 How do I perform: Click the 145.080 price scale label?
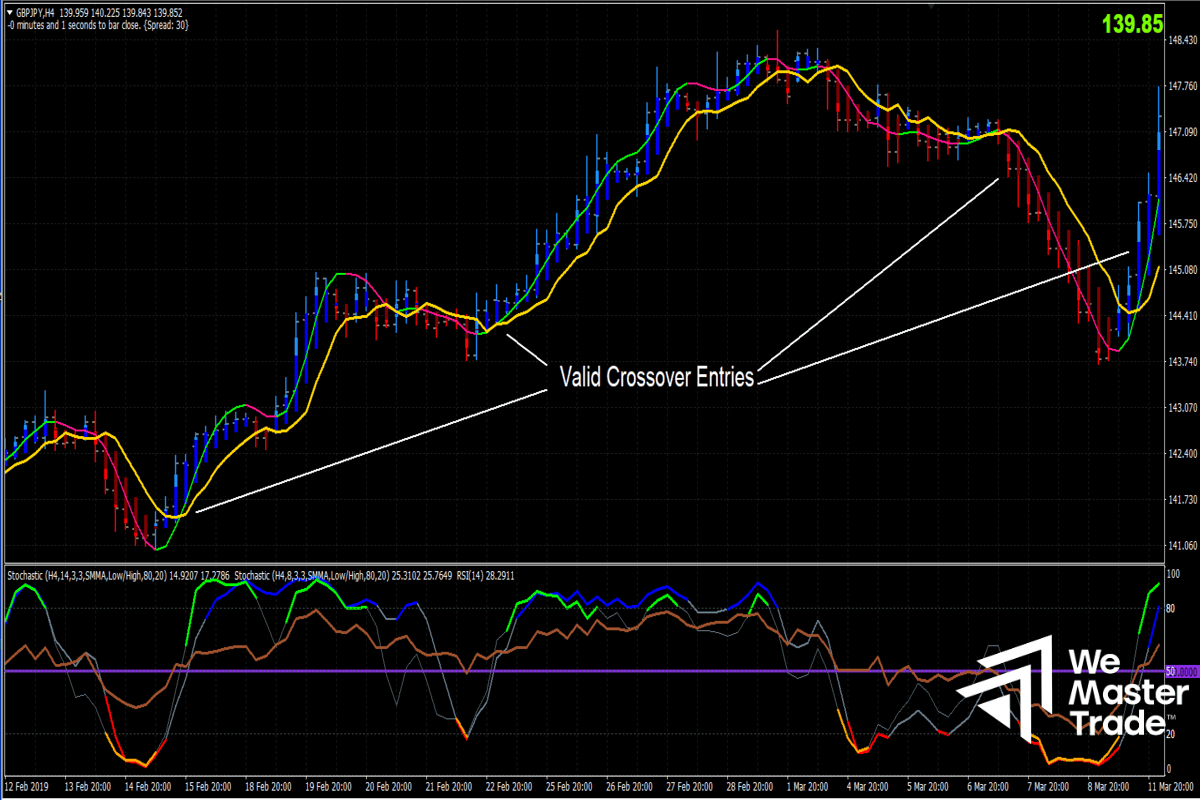(1184, 270)
